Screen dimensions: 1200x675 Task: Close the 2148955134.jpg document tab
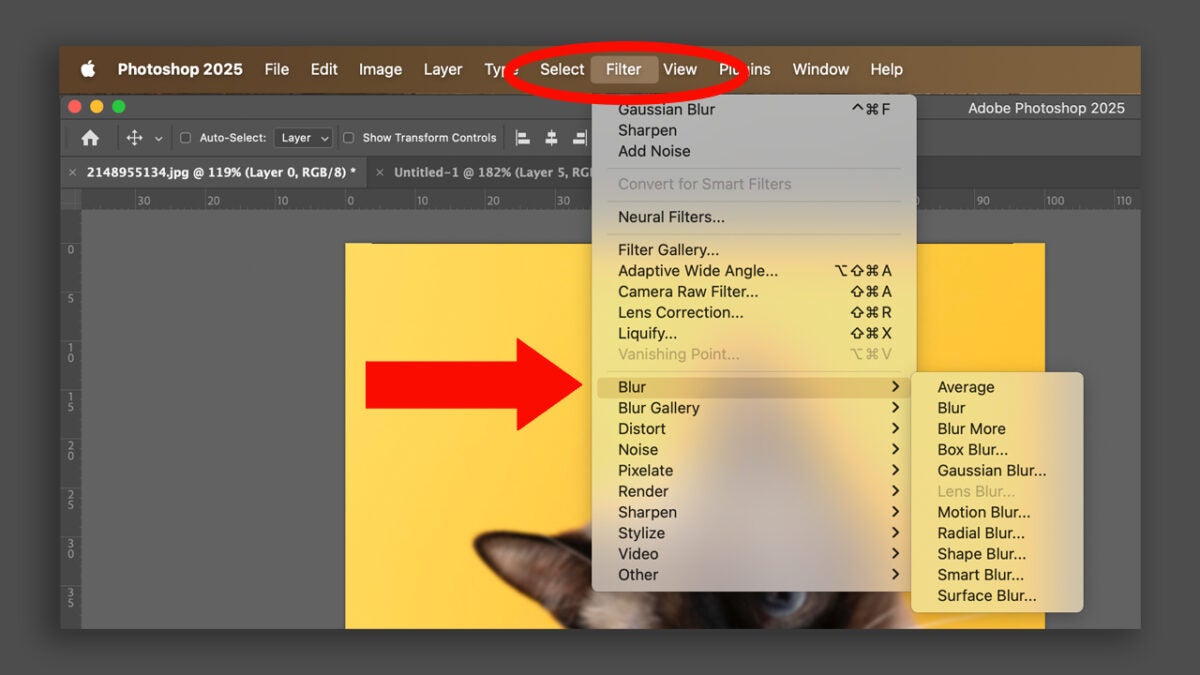(72, 172)
